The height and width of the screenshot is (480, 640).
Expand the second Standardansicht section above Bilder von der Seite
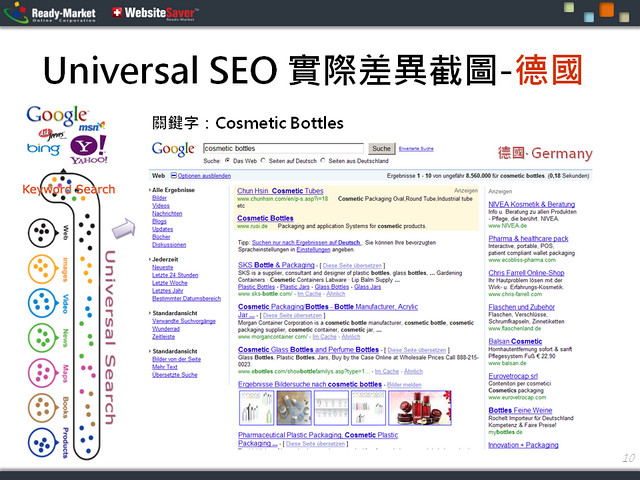click(150, 351)
